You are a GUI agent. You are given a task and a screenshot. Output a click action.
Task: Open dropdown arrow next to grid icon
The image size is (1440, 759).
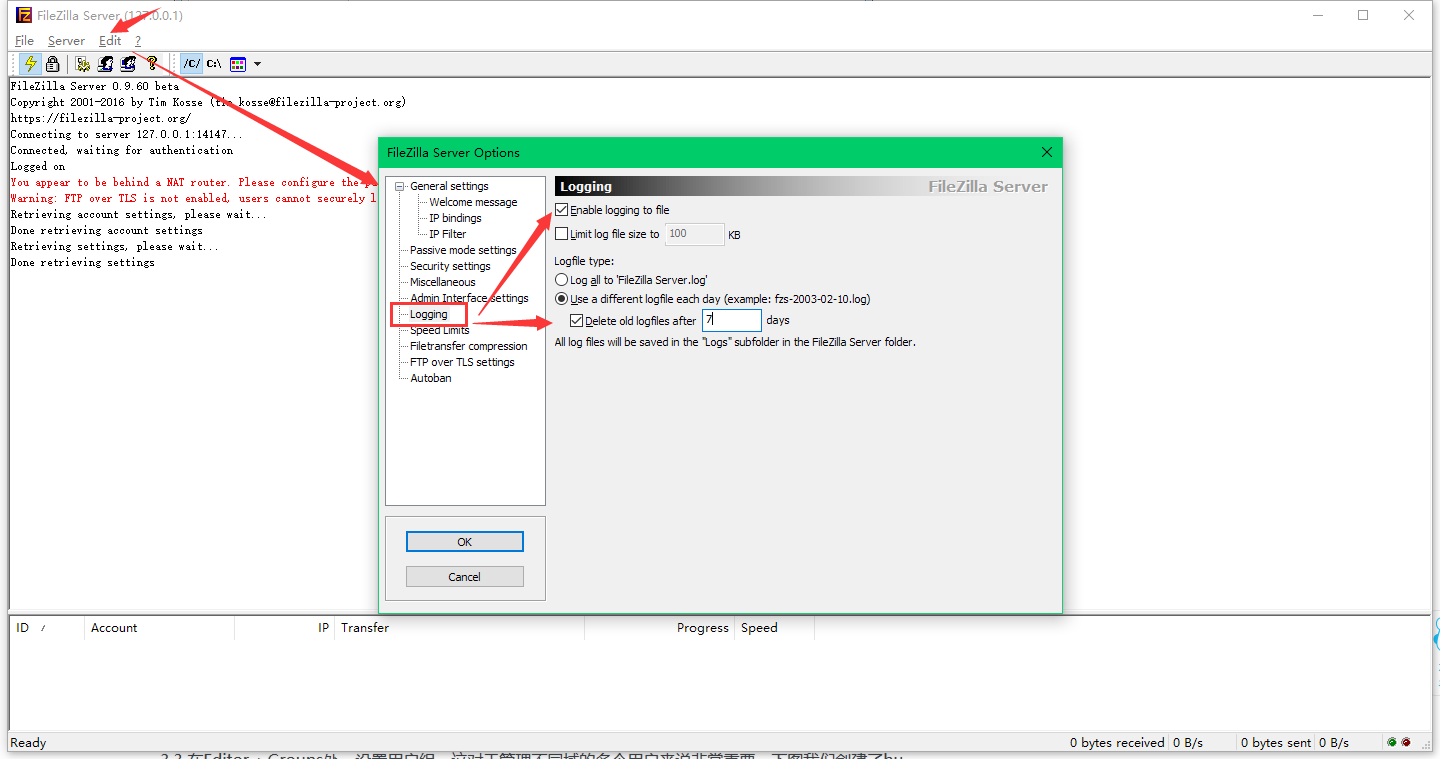[258, 64]
